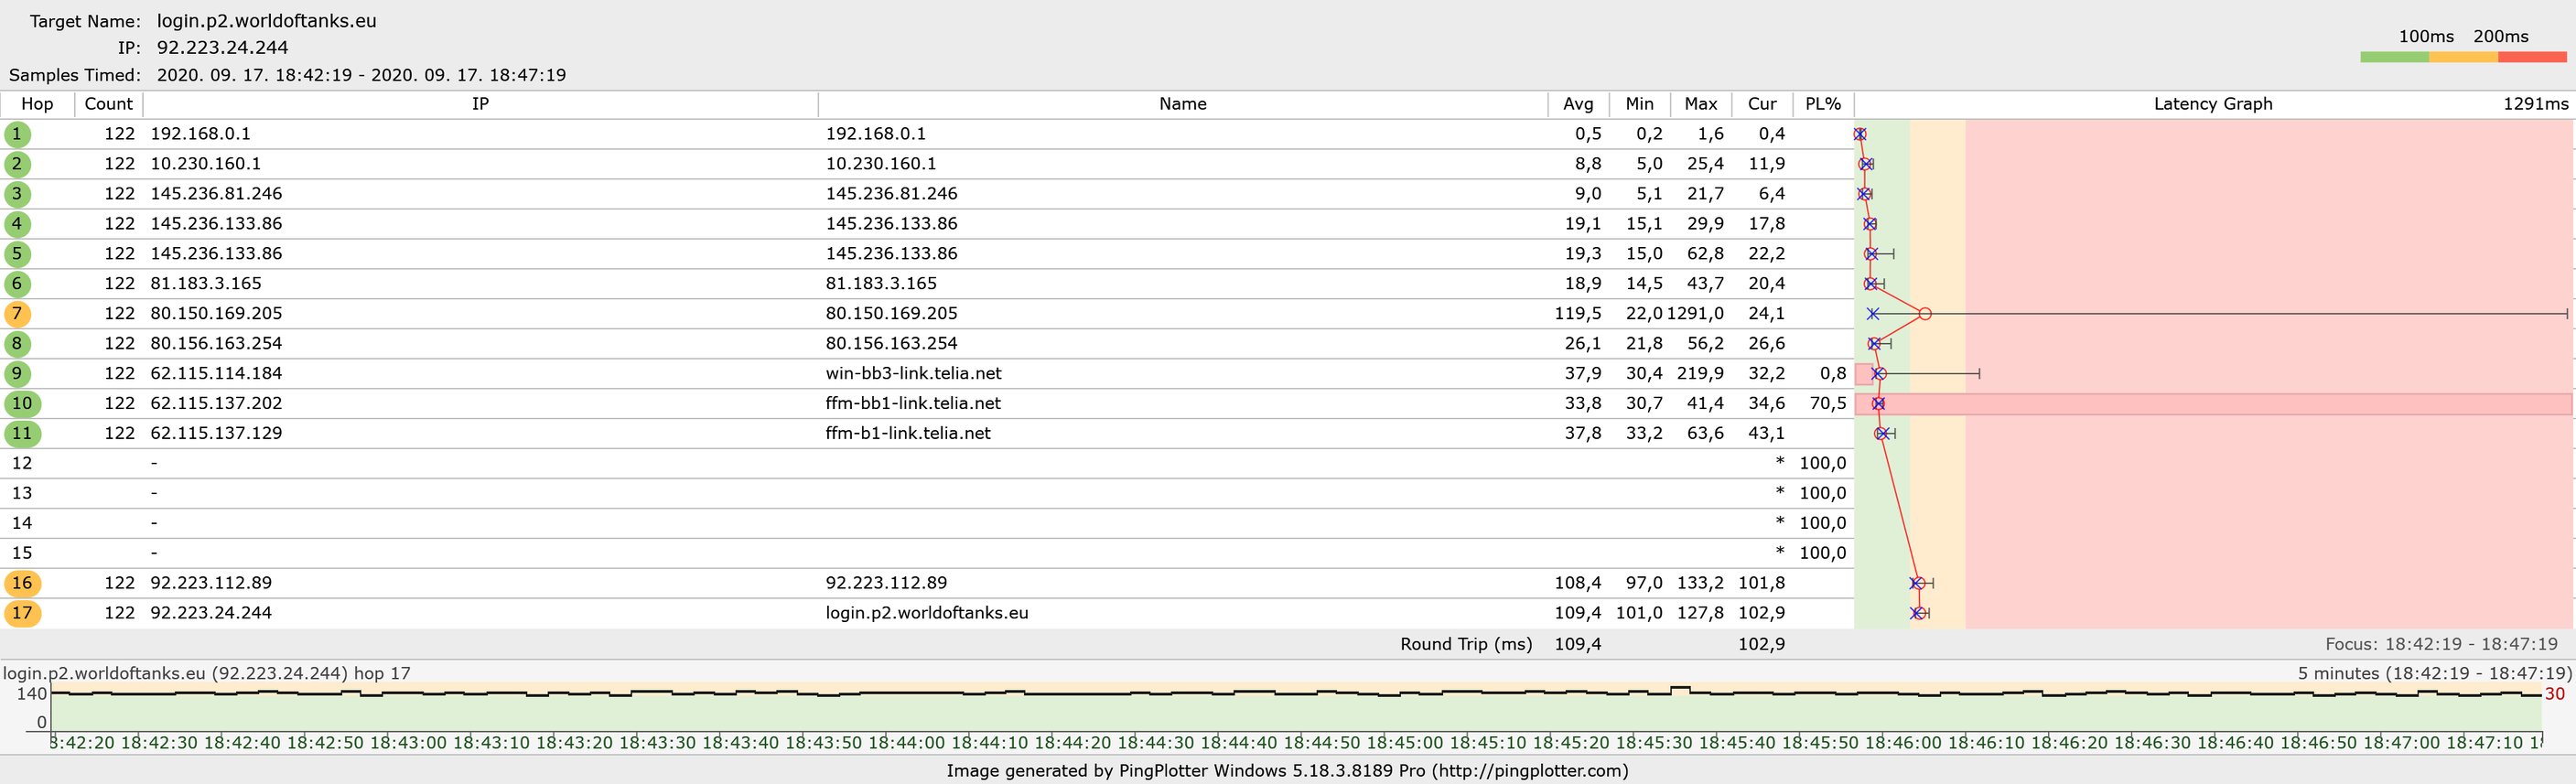2576x784 pixels.
Task: Click the hop 10 packet loss red bar
Action: tap(2213, 404)
